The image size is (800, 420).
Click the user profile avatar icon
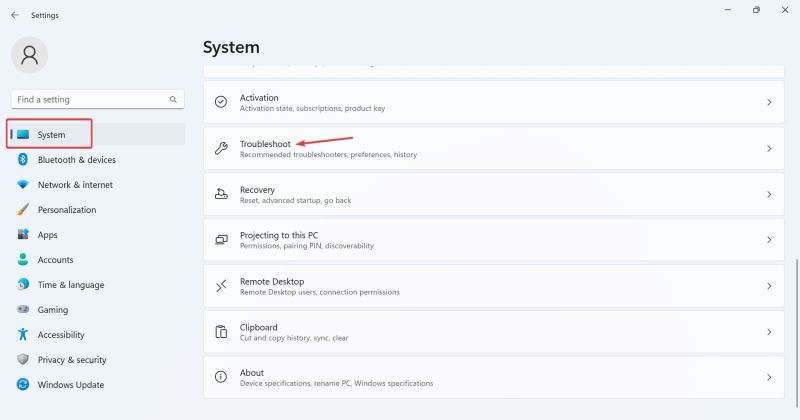pos(29,56)
